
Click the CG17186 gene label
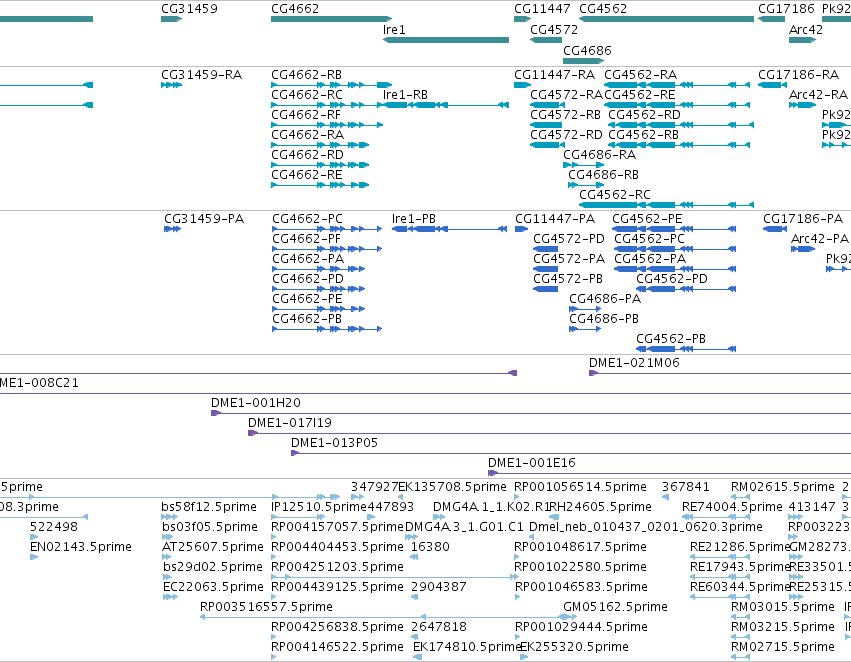(x=786, y=9)
